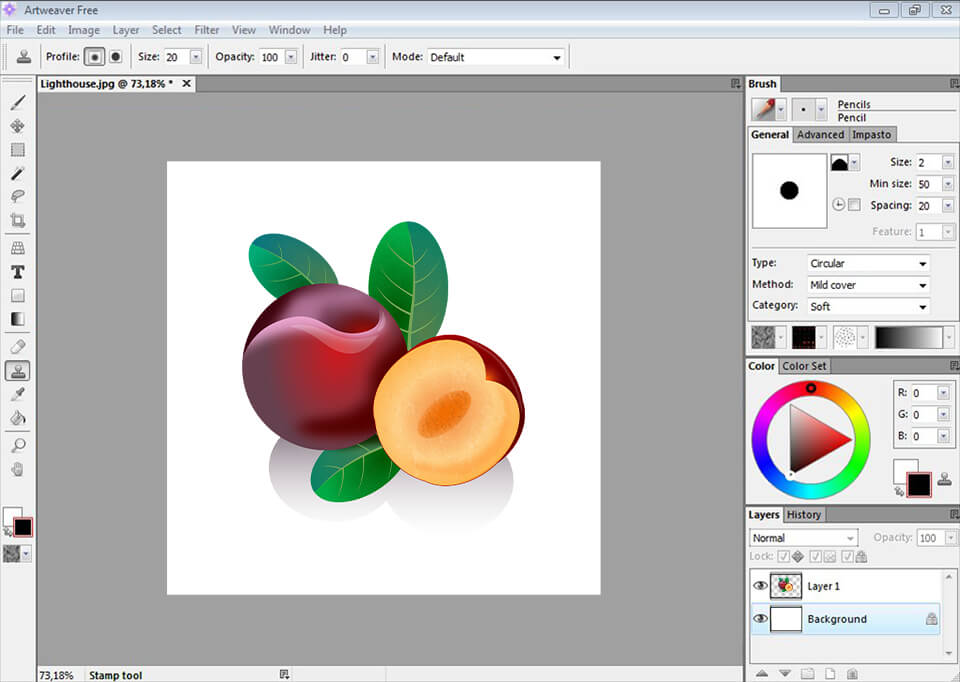This screenshot has width=960, height=682.
Task: Toggle visibility of the Background layer
Action: pyautogui.click(x=760, y=618)
